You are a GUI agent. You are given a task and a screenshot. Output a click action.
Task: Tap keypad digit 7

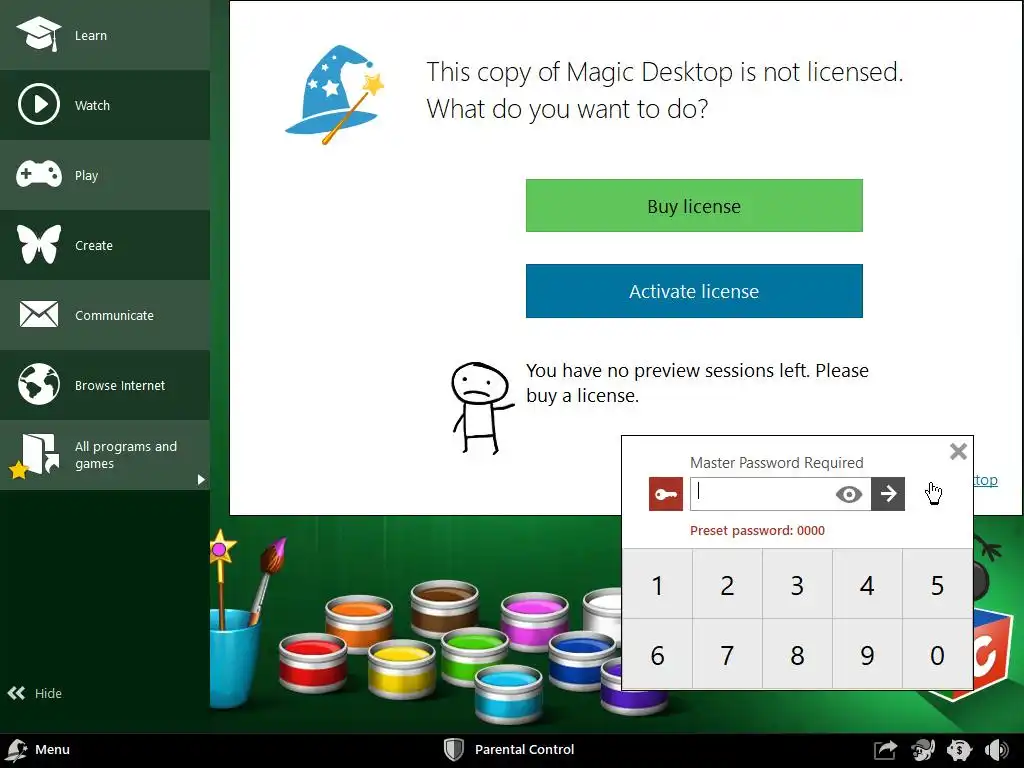pos(728,654)
